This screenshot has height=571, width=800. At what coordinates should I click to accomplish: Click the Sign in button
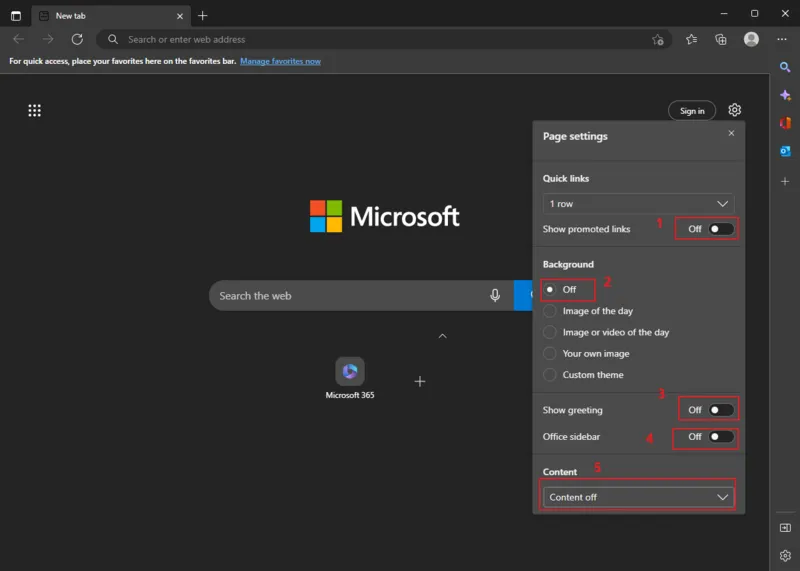692,111
